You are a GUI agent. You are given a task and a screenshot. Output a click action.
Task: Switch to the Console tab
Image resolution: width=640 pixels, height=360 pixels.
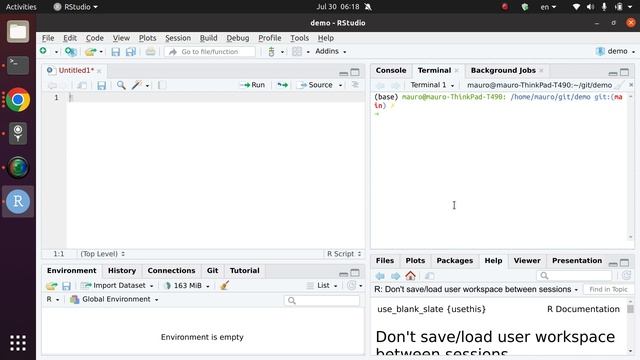pos(391,70)
